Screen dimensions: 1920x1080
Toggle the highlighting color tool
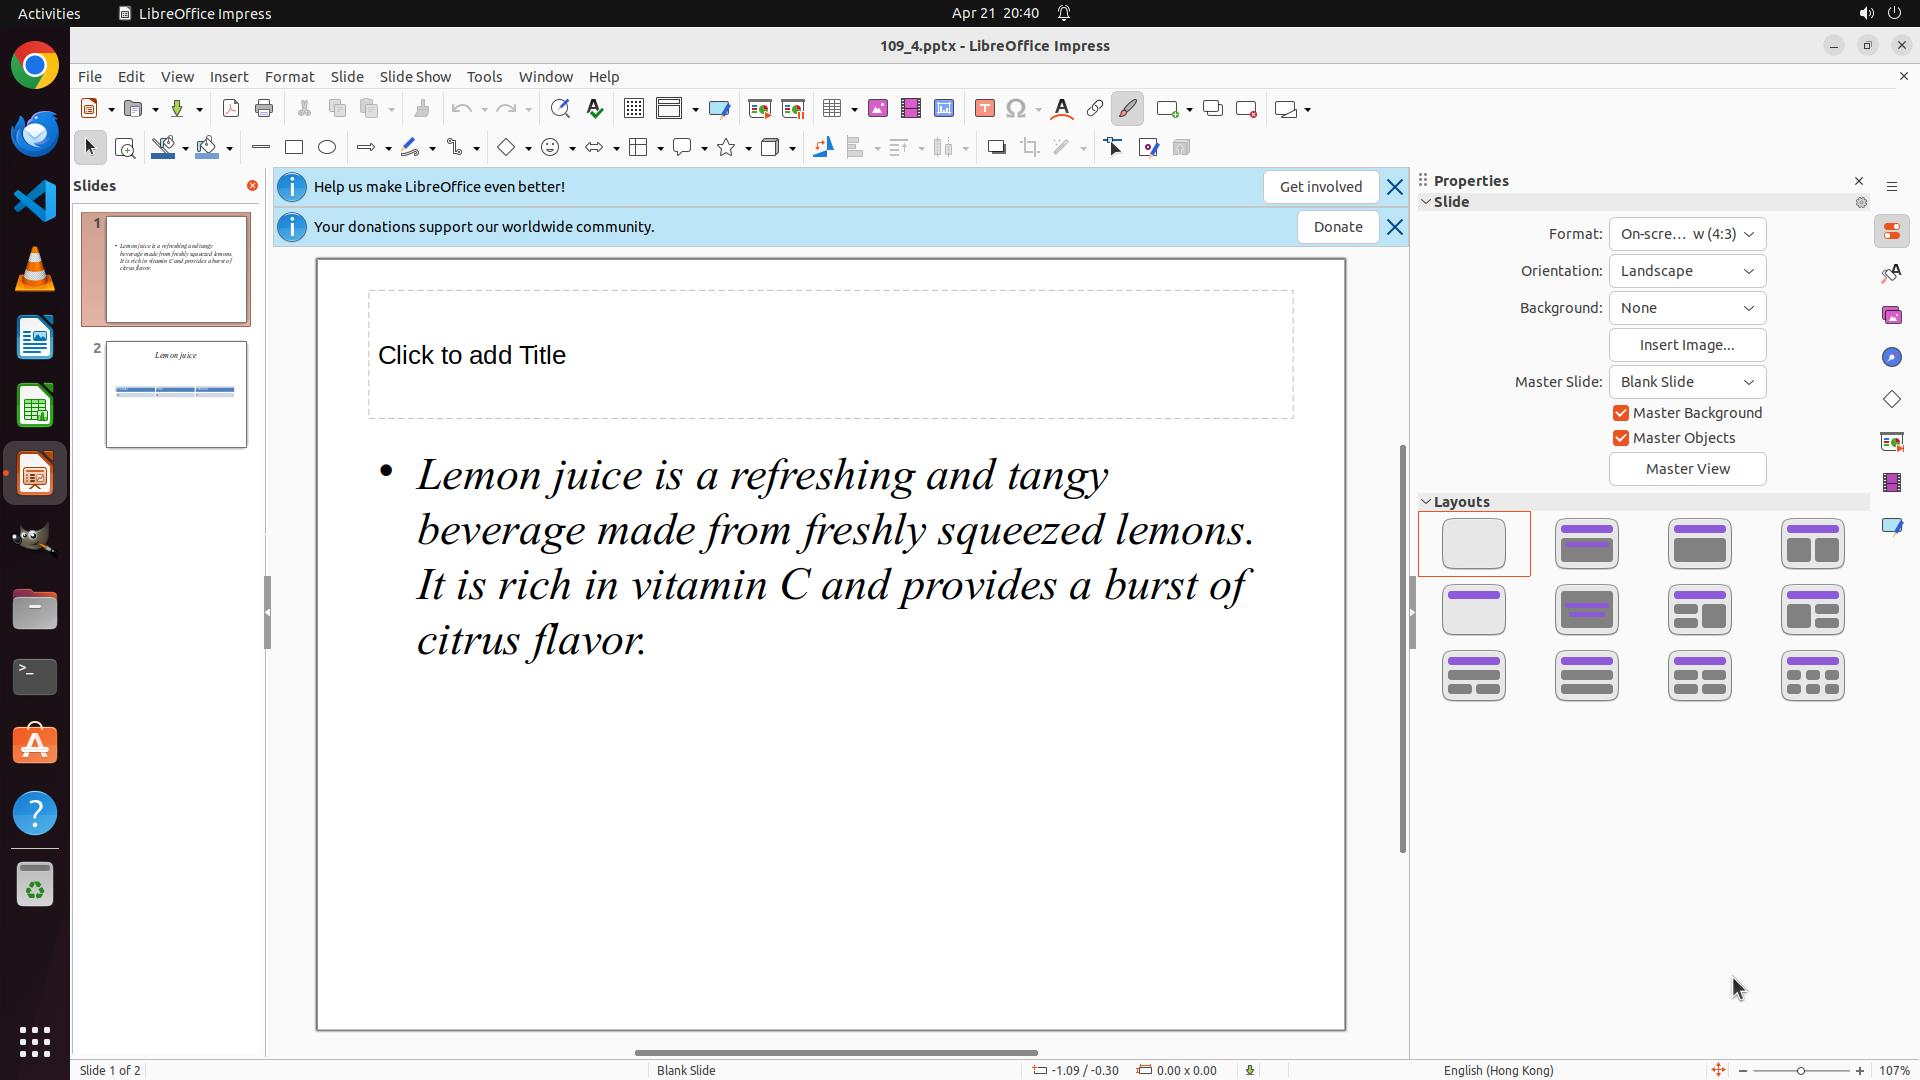[x=1127, y=109]
